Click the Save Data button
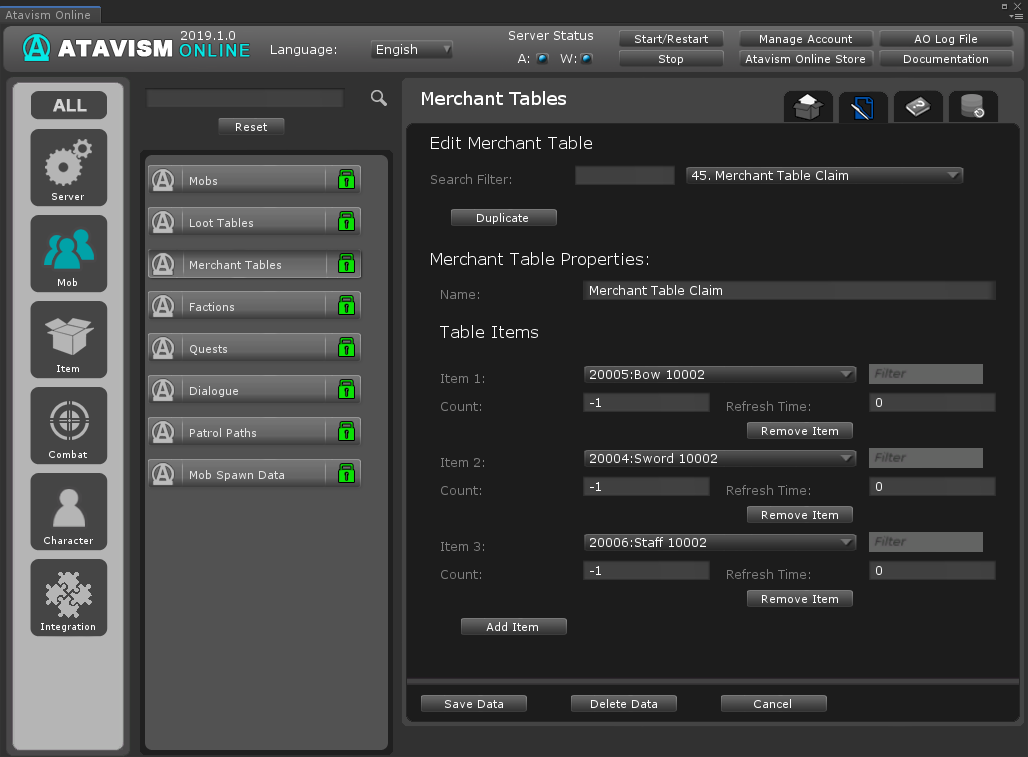1028x757 pixels. point(474,704)
